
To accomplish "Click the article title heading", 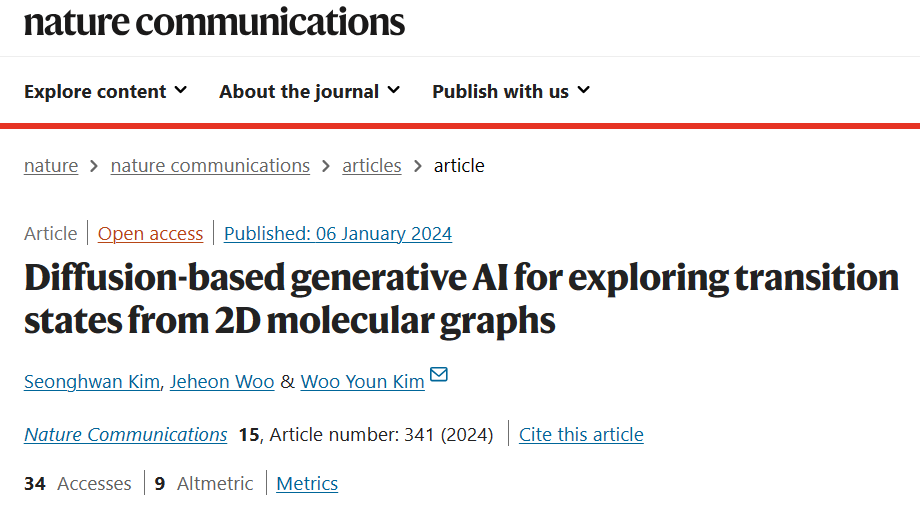I will 461,299.
